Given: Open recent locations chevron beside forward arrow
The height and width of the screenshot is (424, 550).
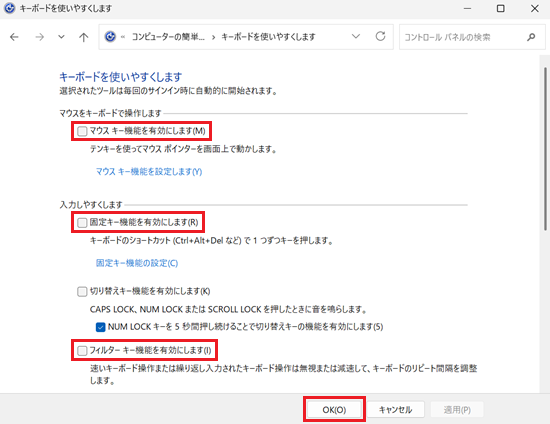Looking at the screenshot, I should pyautogui.click(x=61, y=37).
